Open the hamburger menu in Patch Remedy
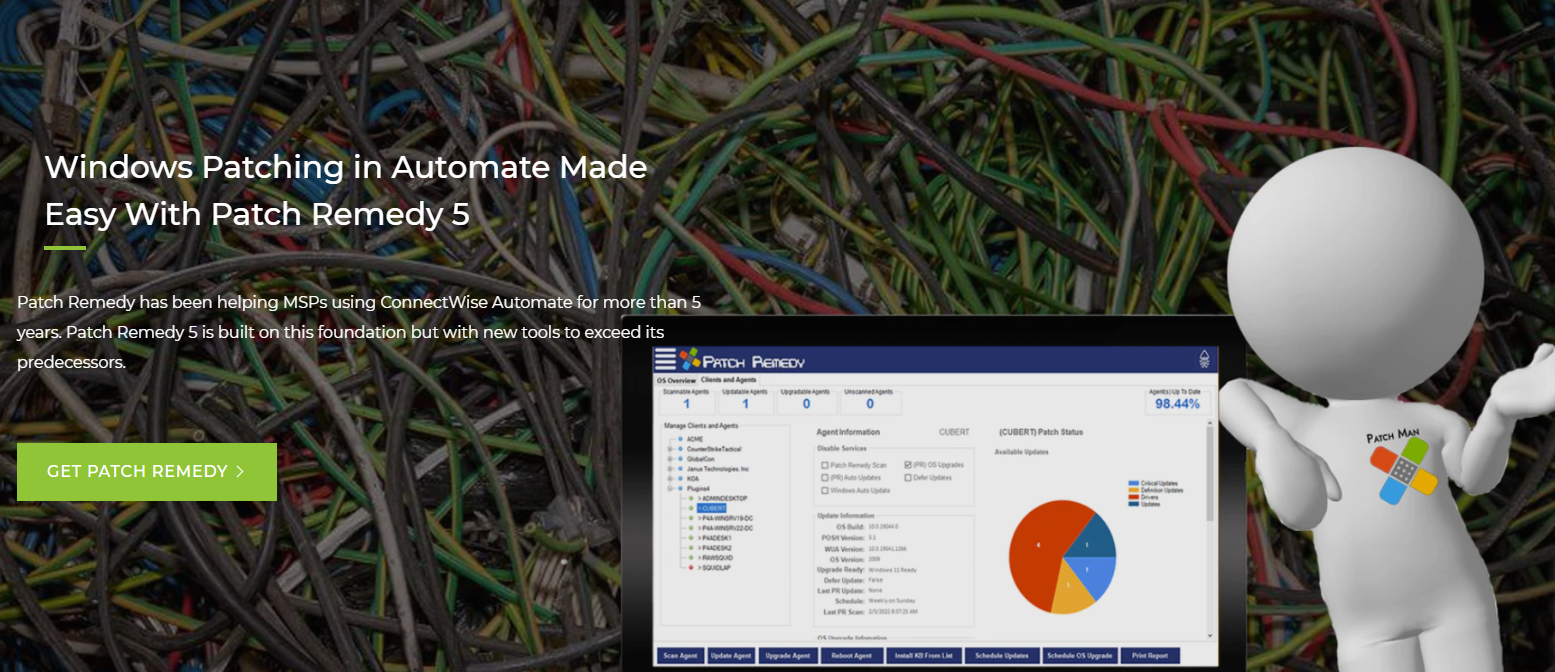The image size is (1555, 672). [665, 360]
